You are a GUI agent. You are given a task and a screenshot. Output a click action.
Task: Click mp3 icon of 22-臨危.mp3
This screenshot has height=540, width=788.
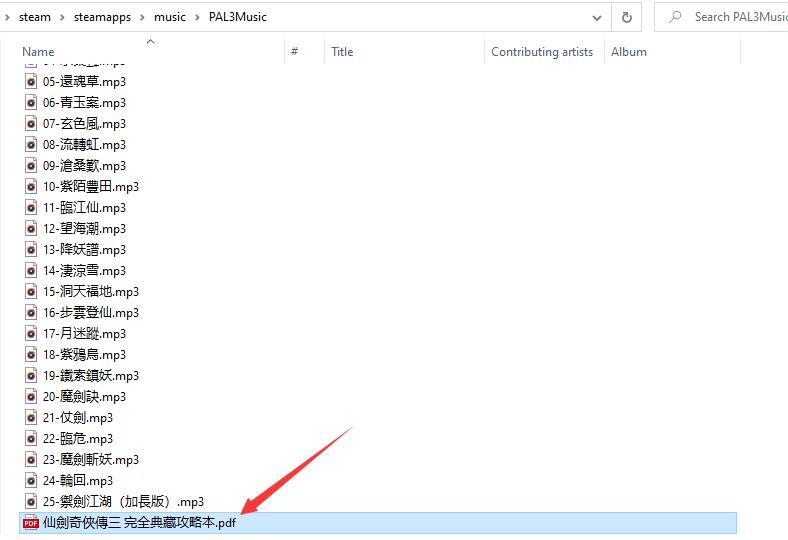[31, 439]
